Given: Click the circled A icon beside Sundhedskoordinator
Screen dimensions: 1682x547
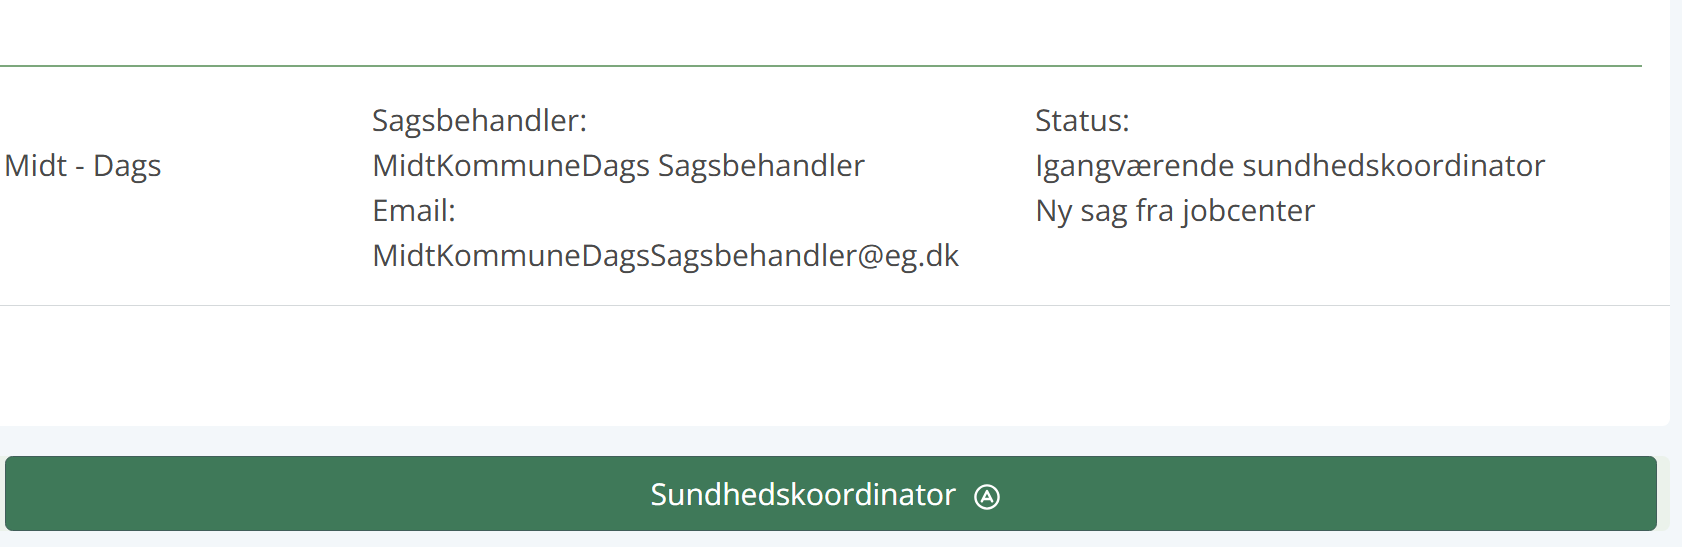Looking at the screenshot, I should tap(987, 496).
